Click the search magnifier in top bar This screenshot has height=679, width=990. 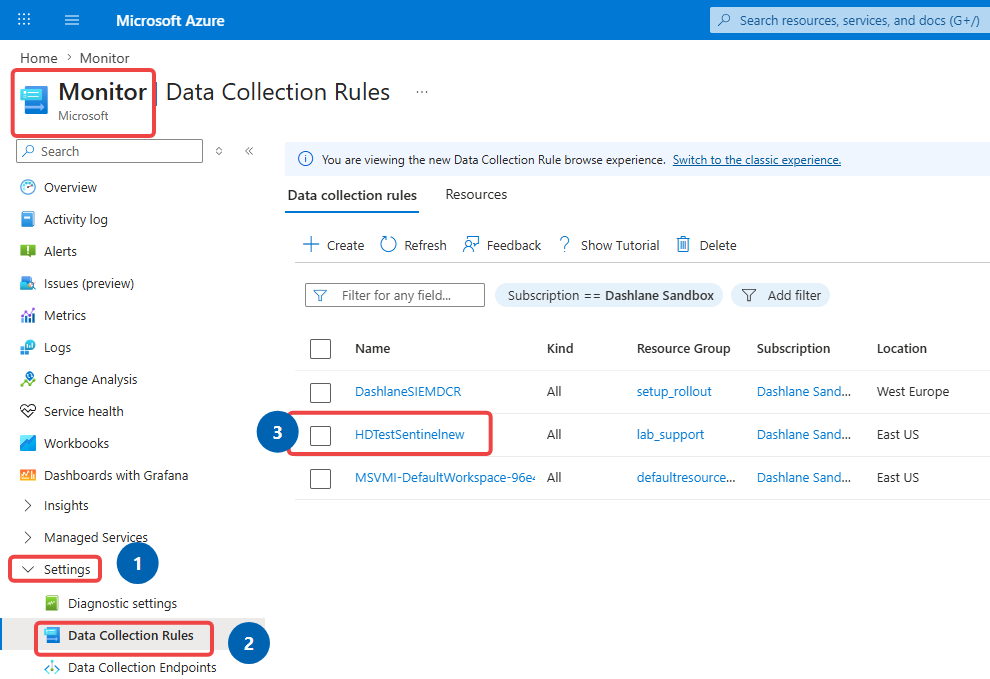click(725, 20)
